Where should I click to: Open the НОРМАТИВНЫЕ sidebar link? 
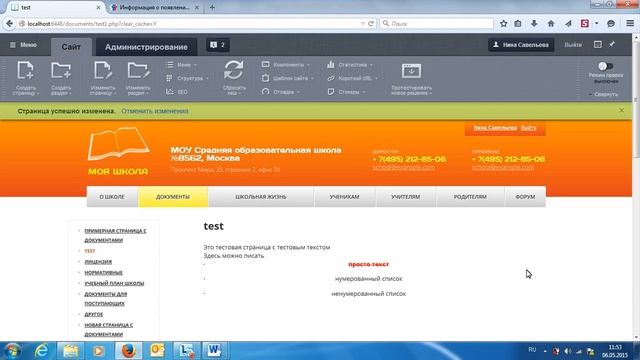point(103,272)
